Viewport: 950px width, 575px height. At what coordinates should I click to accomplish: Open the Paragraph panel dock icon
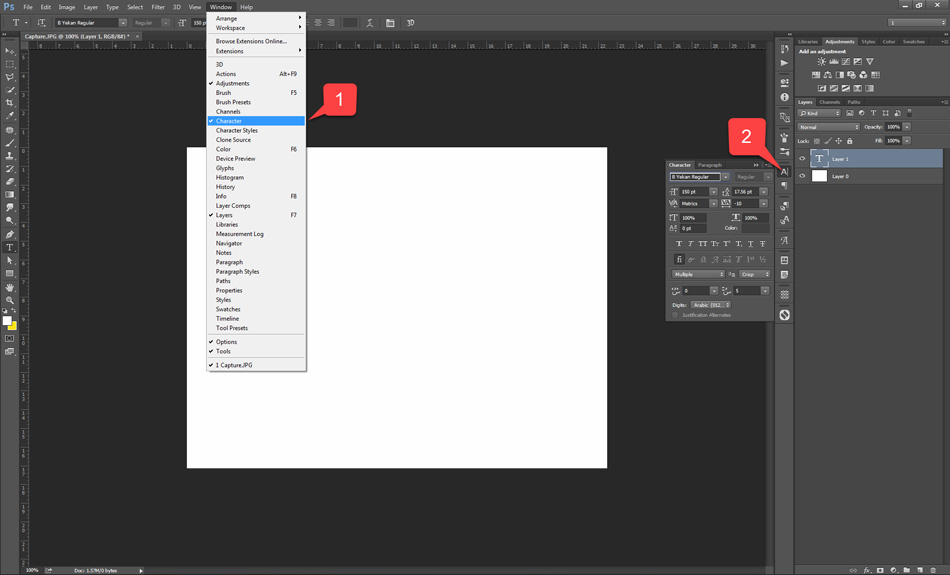785,186
